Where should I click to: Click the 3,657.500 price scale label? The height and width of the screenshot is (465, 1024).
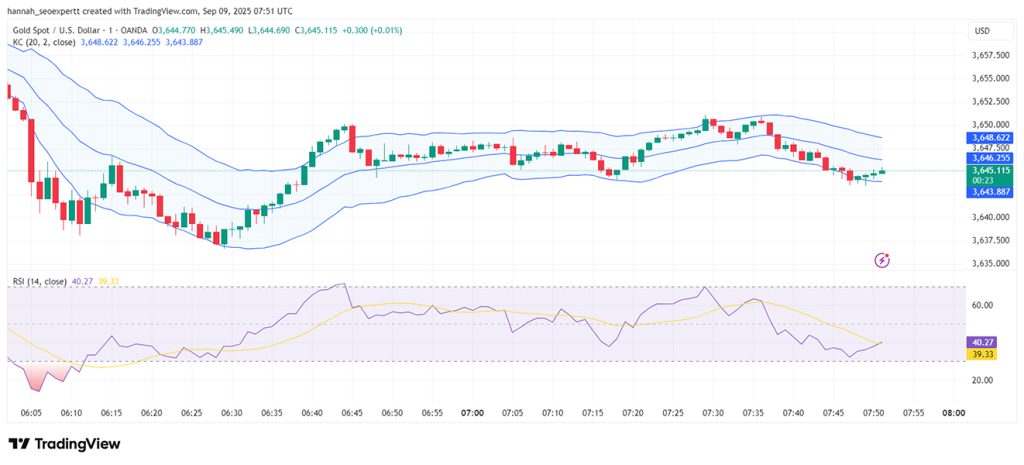click(989, 55)
